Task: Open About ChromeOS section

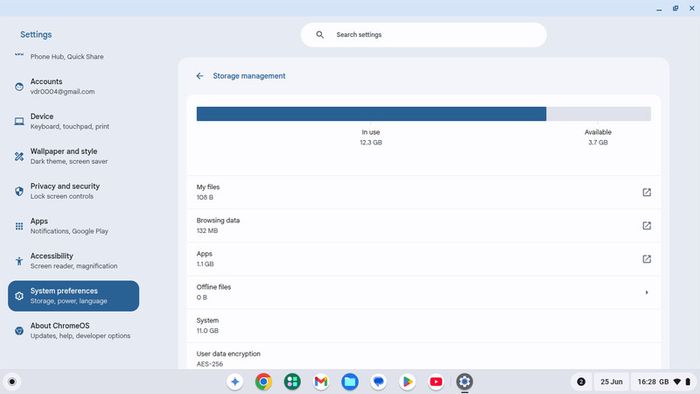Action: click(x=74, y=331)
